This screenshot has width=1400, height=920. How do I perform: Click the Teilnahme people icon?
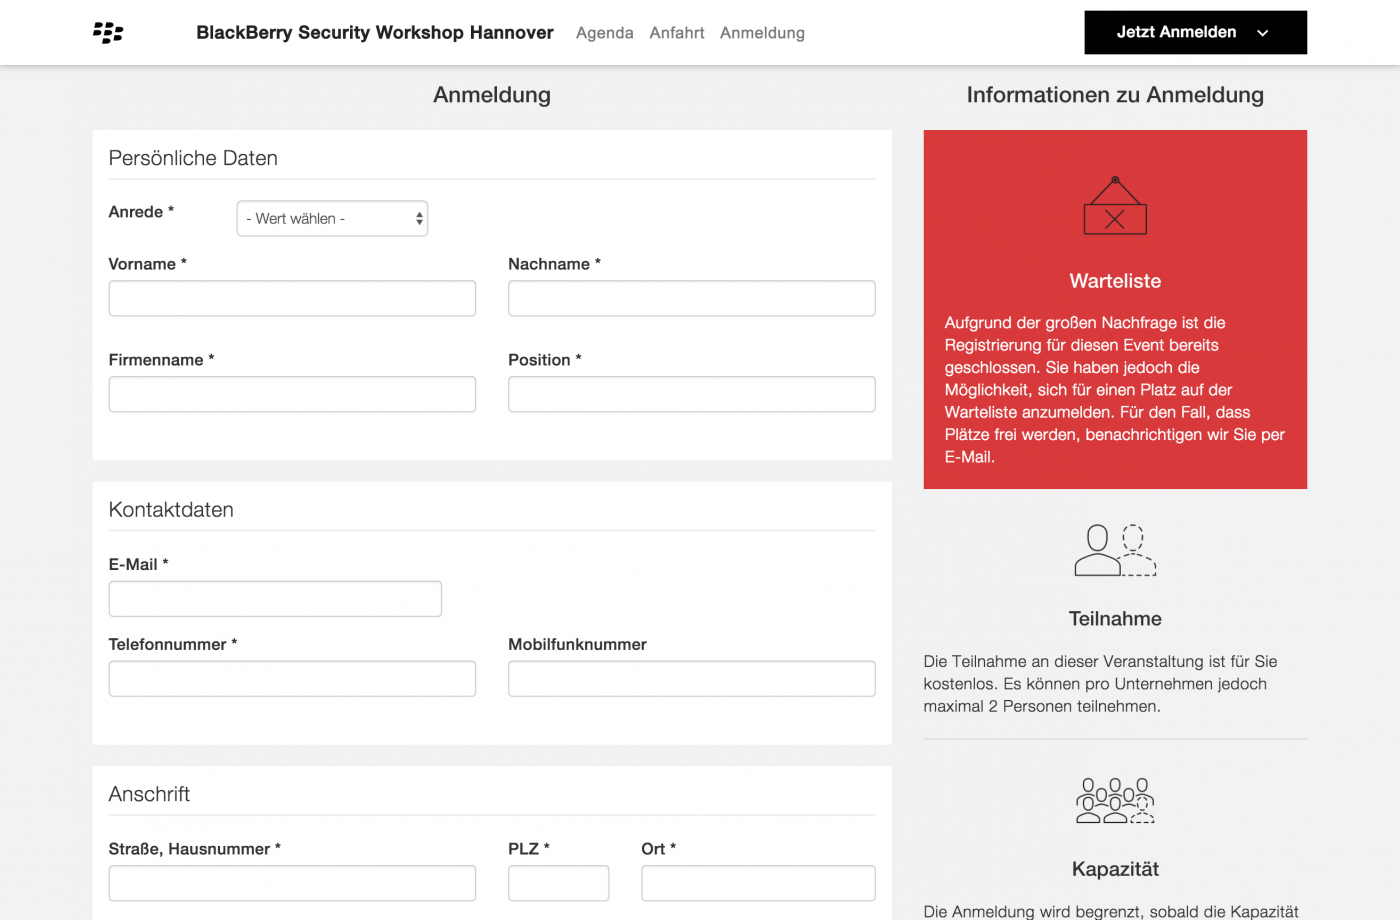pos(1115,550)
